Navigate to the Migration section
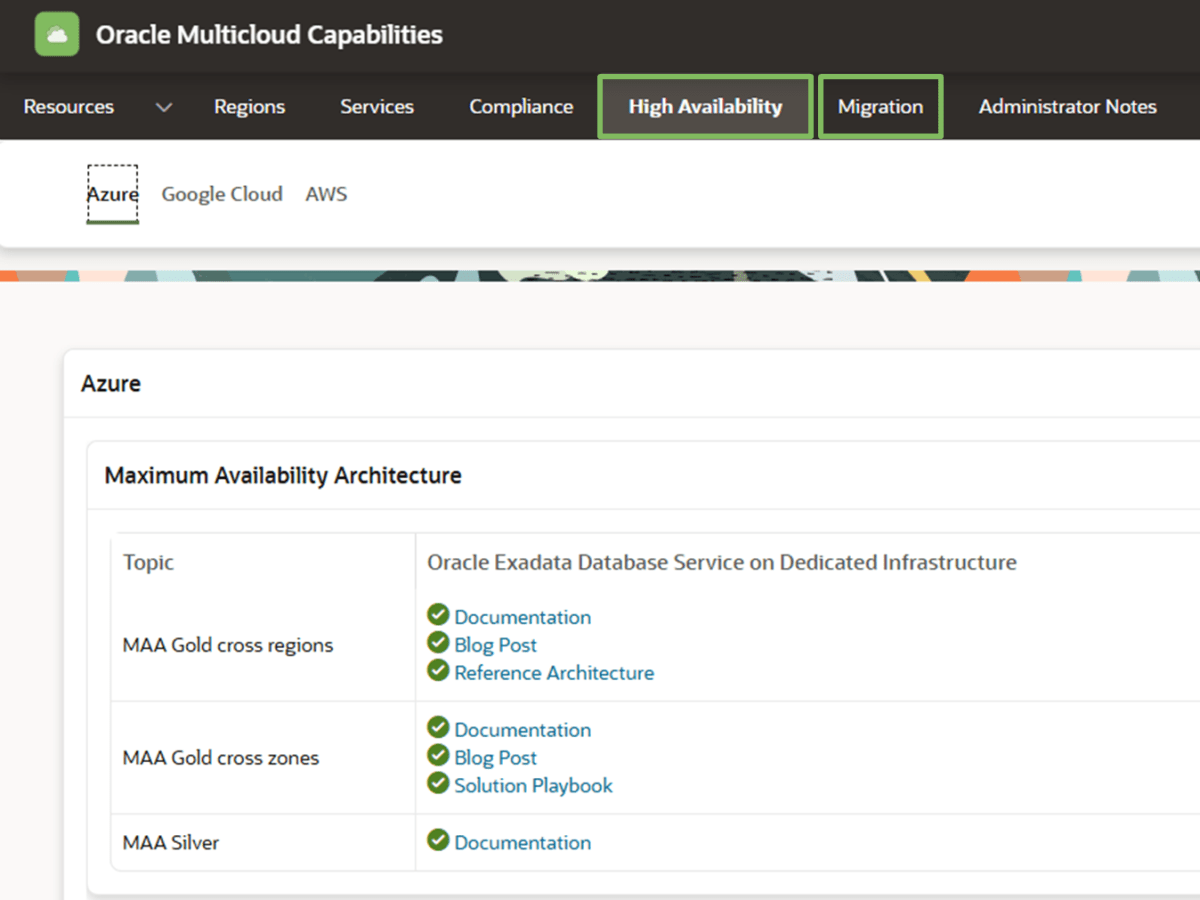The height and width of the screenshot is (900, 1200). 881,106
